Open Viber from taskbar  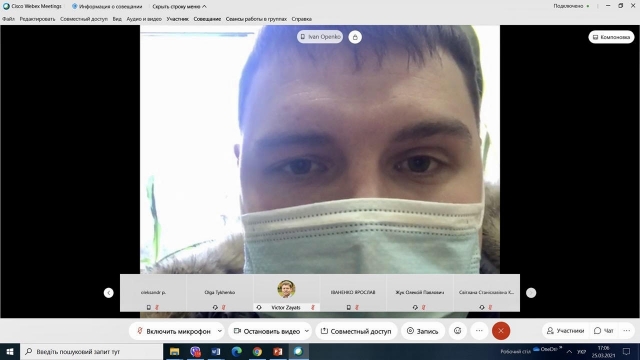[x=195, y=351]
